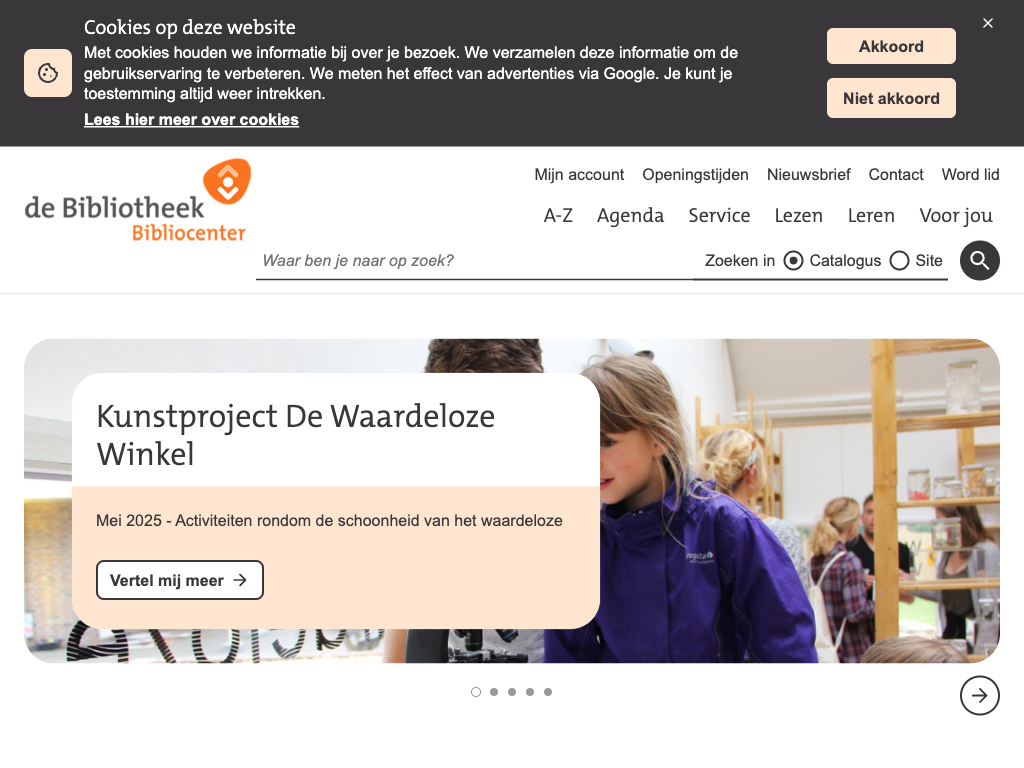Focus the 'Waar ben je naar op zoek?' field
This screenshot has width=1024, height=768.
tap(473, 261)
